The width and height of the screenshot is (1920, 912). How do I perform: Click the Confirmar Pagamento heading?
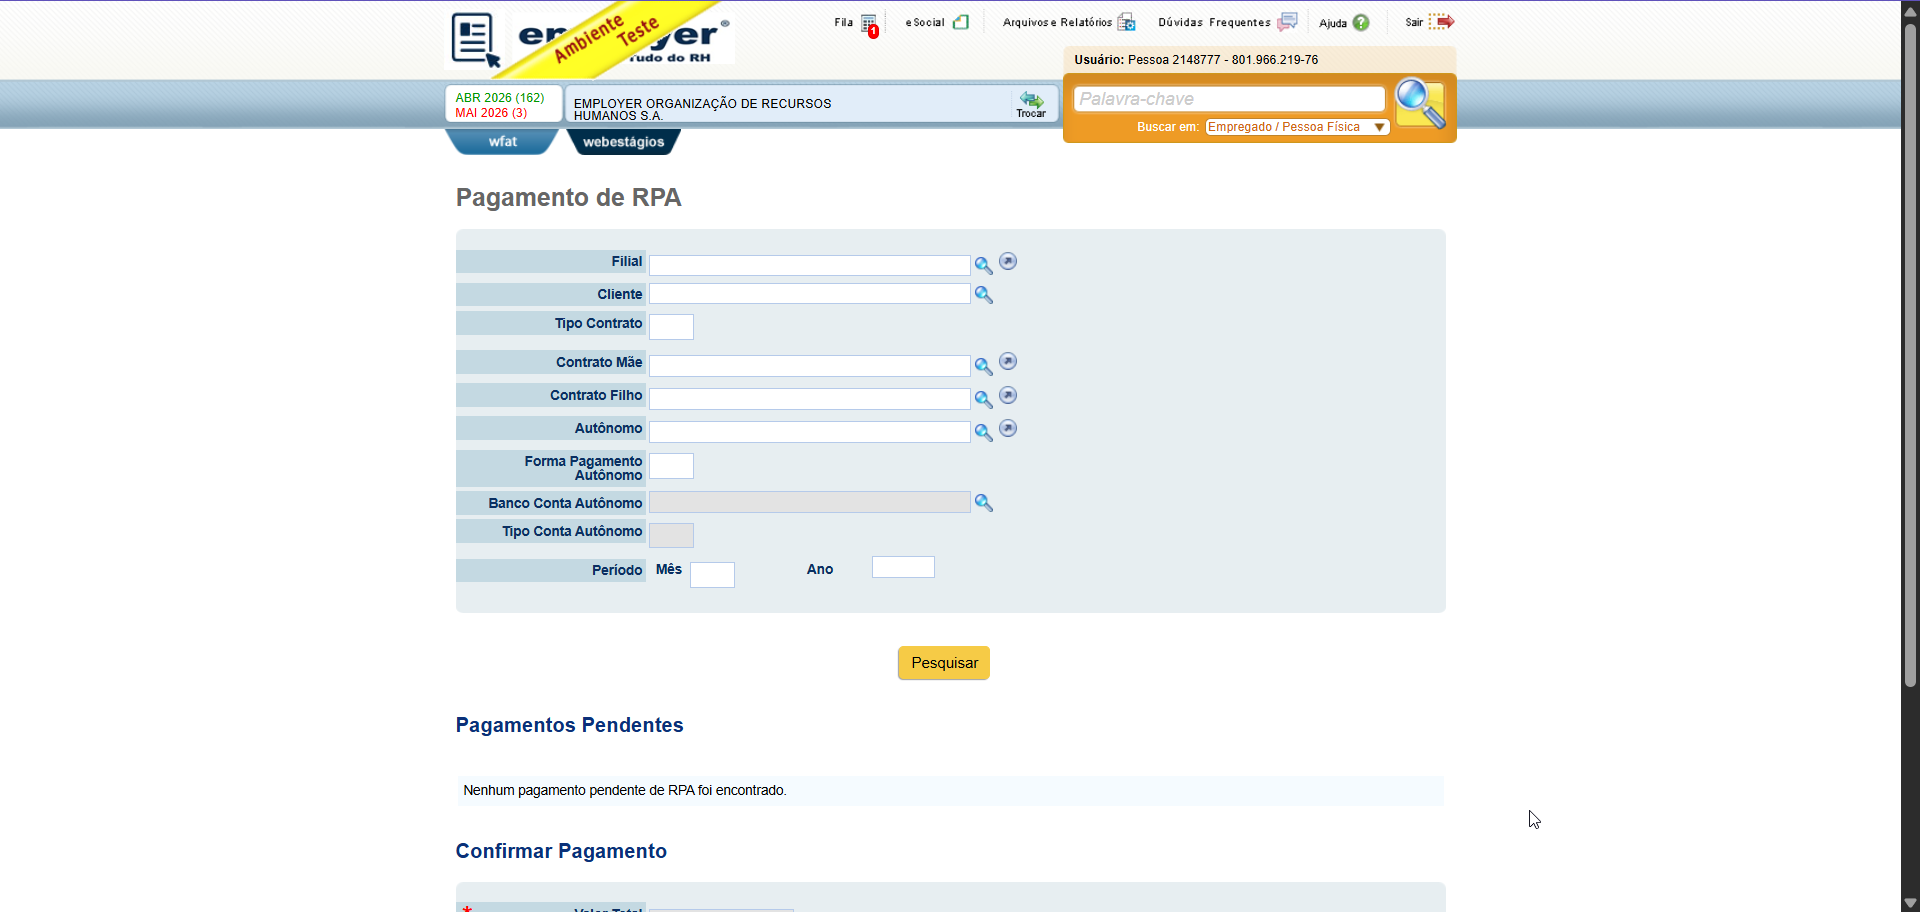(x=561, y=851)
